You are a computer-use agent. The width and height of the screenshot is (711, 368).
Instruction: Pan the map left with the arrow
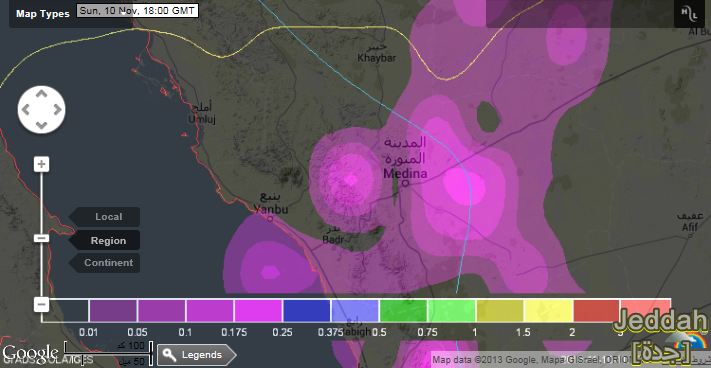click(26, 110)
